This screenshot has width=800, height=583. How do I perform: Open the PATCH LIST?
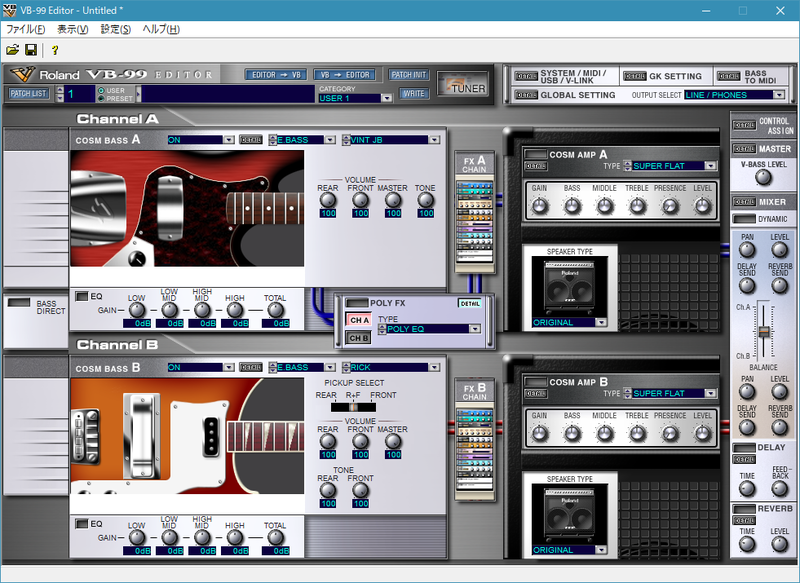pyautogui.click(x=29, y=93)
